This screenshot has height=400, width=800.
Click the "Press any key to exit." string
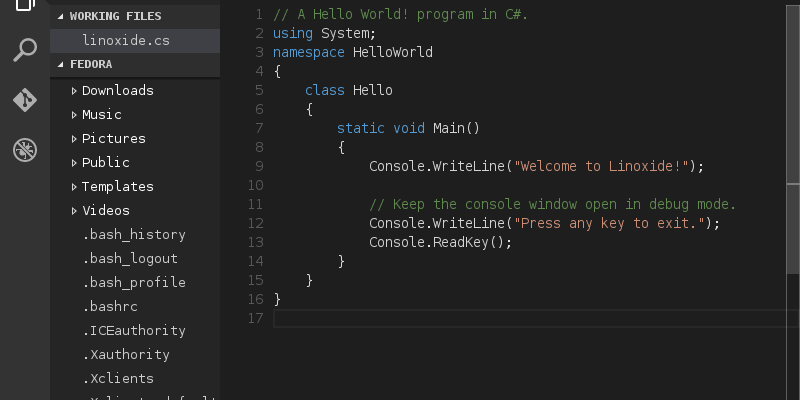tap(609, 223)
